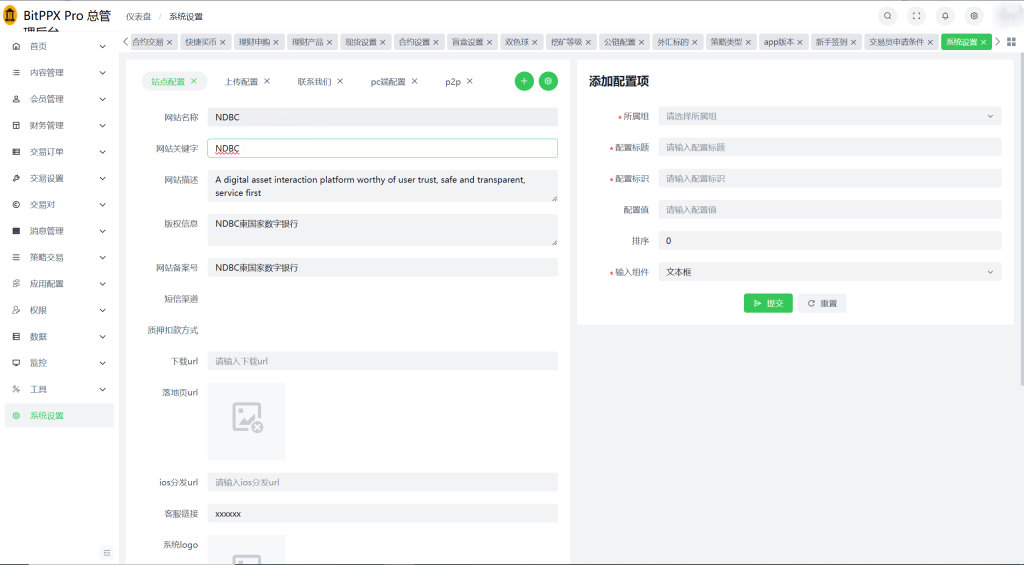
Task: Click the 网站描述 textarea
Action: pyautogui.click(x=383, y=186)
